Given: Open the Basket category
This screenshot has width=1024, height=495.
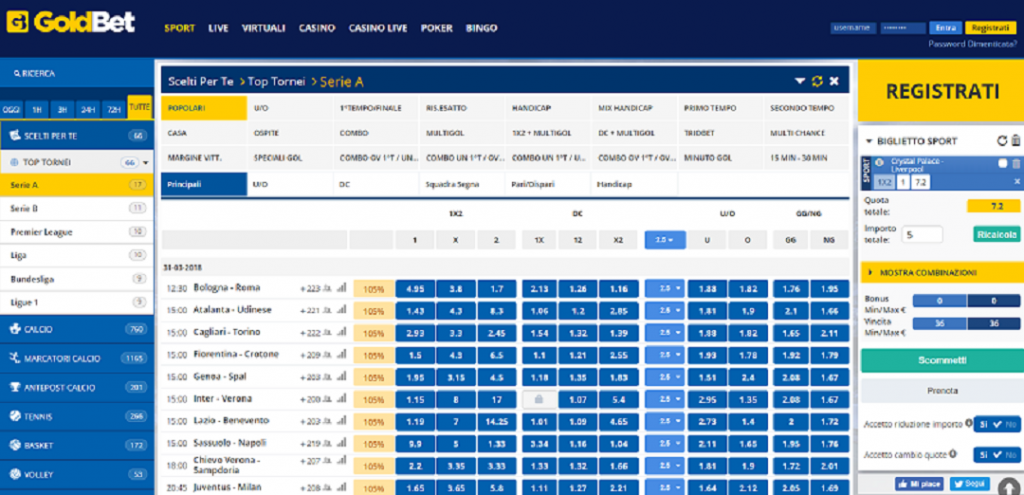Looking at the screenshot, I should click(x=76, y=445).
